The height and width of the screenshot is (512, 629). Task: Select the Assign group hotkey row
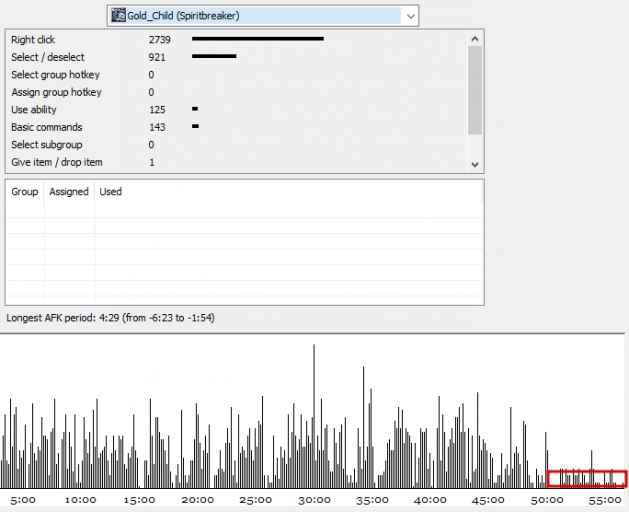(236, 92)
